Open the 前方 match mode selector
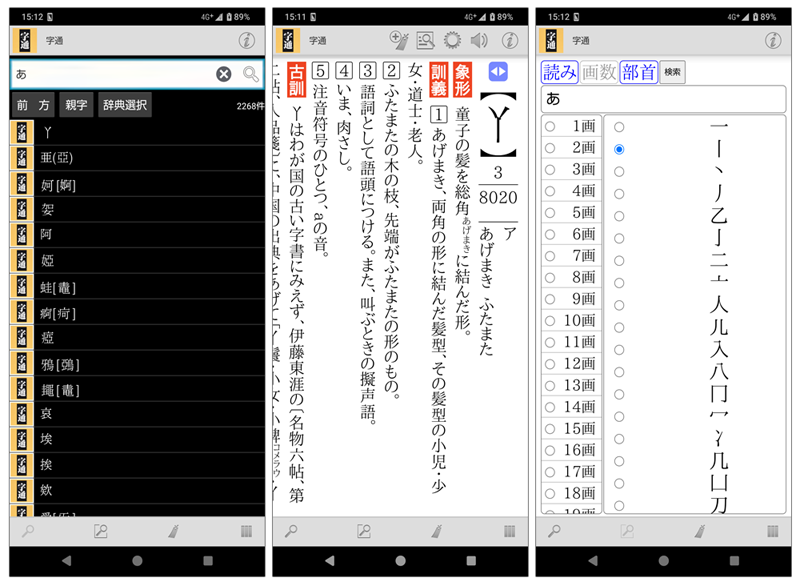This screenshot has height=582, width=800. pos(34,106)
